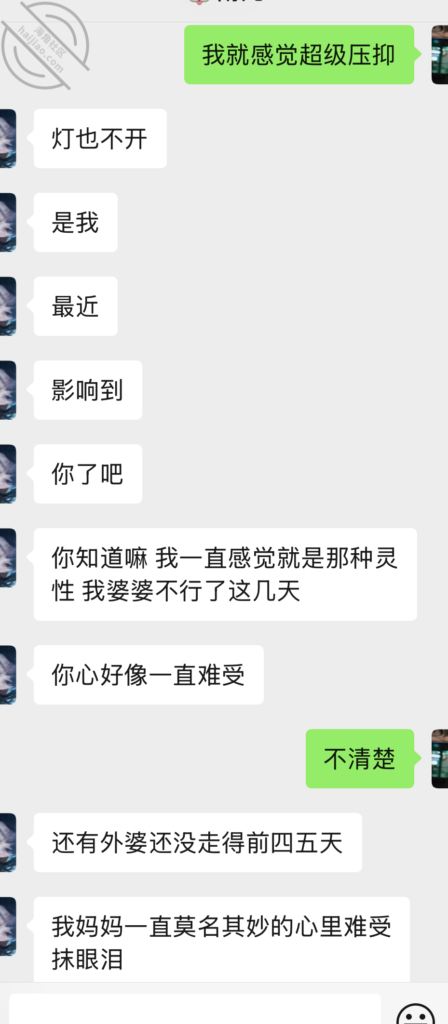Select the green reply bubble 不清楚
The width and height of the screenshot is (448, 1024).
tap(360, 759)
